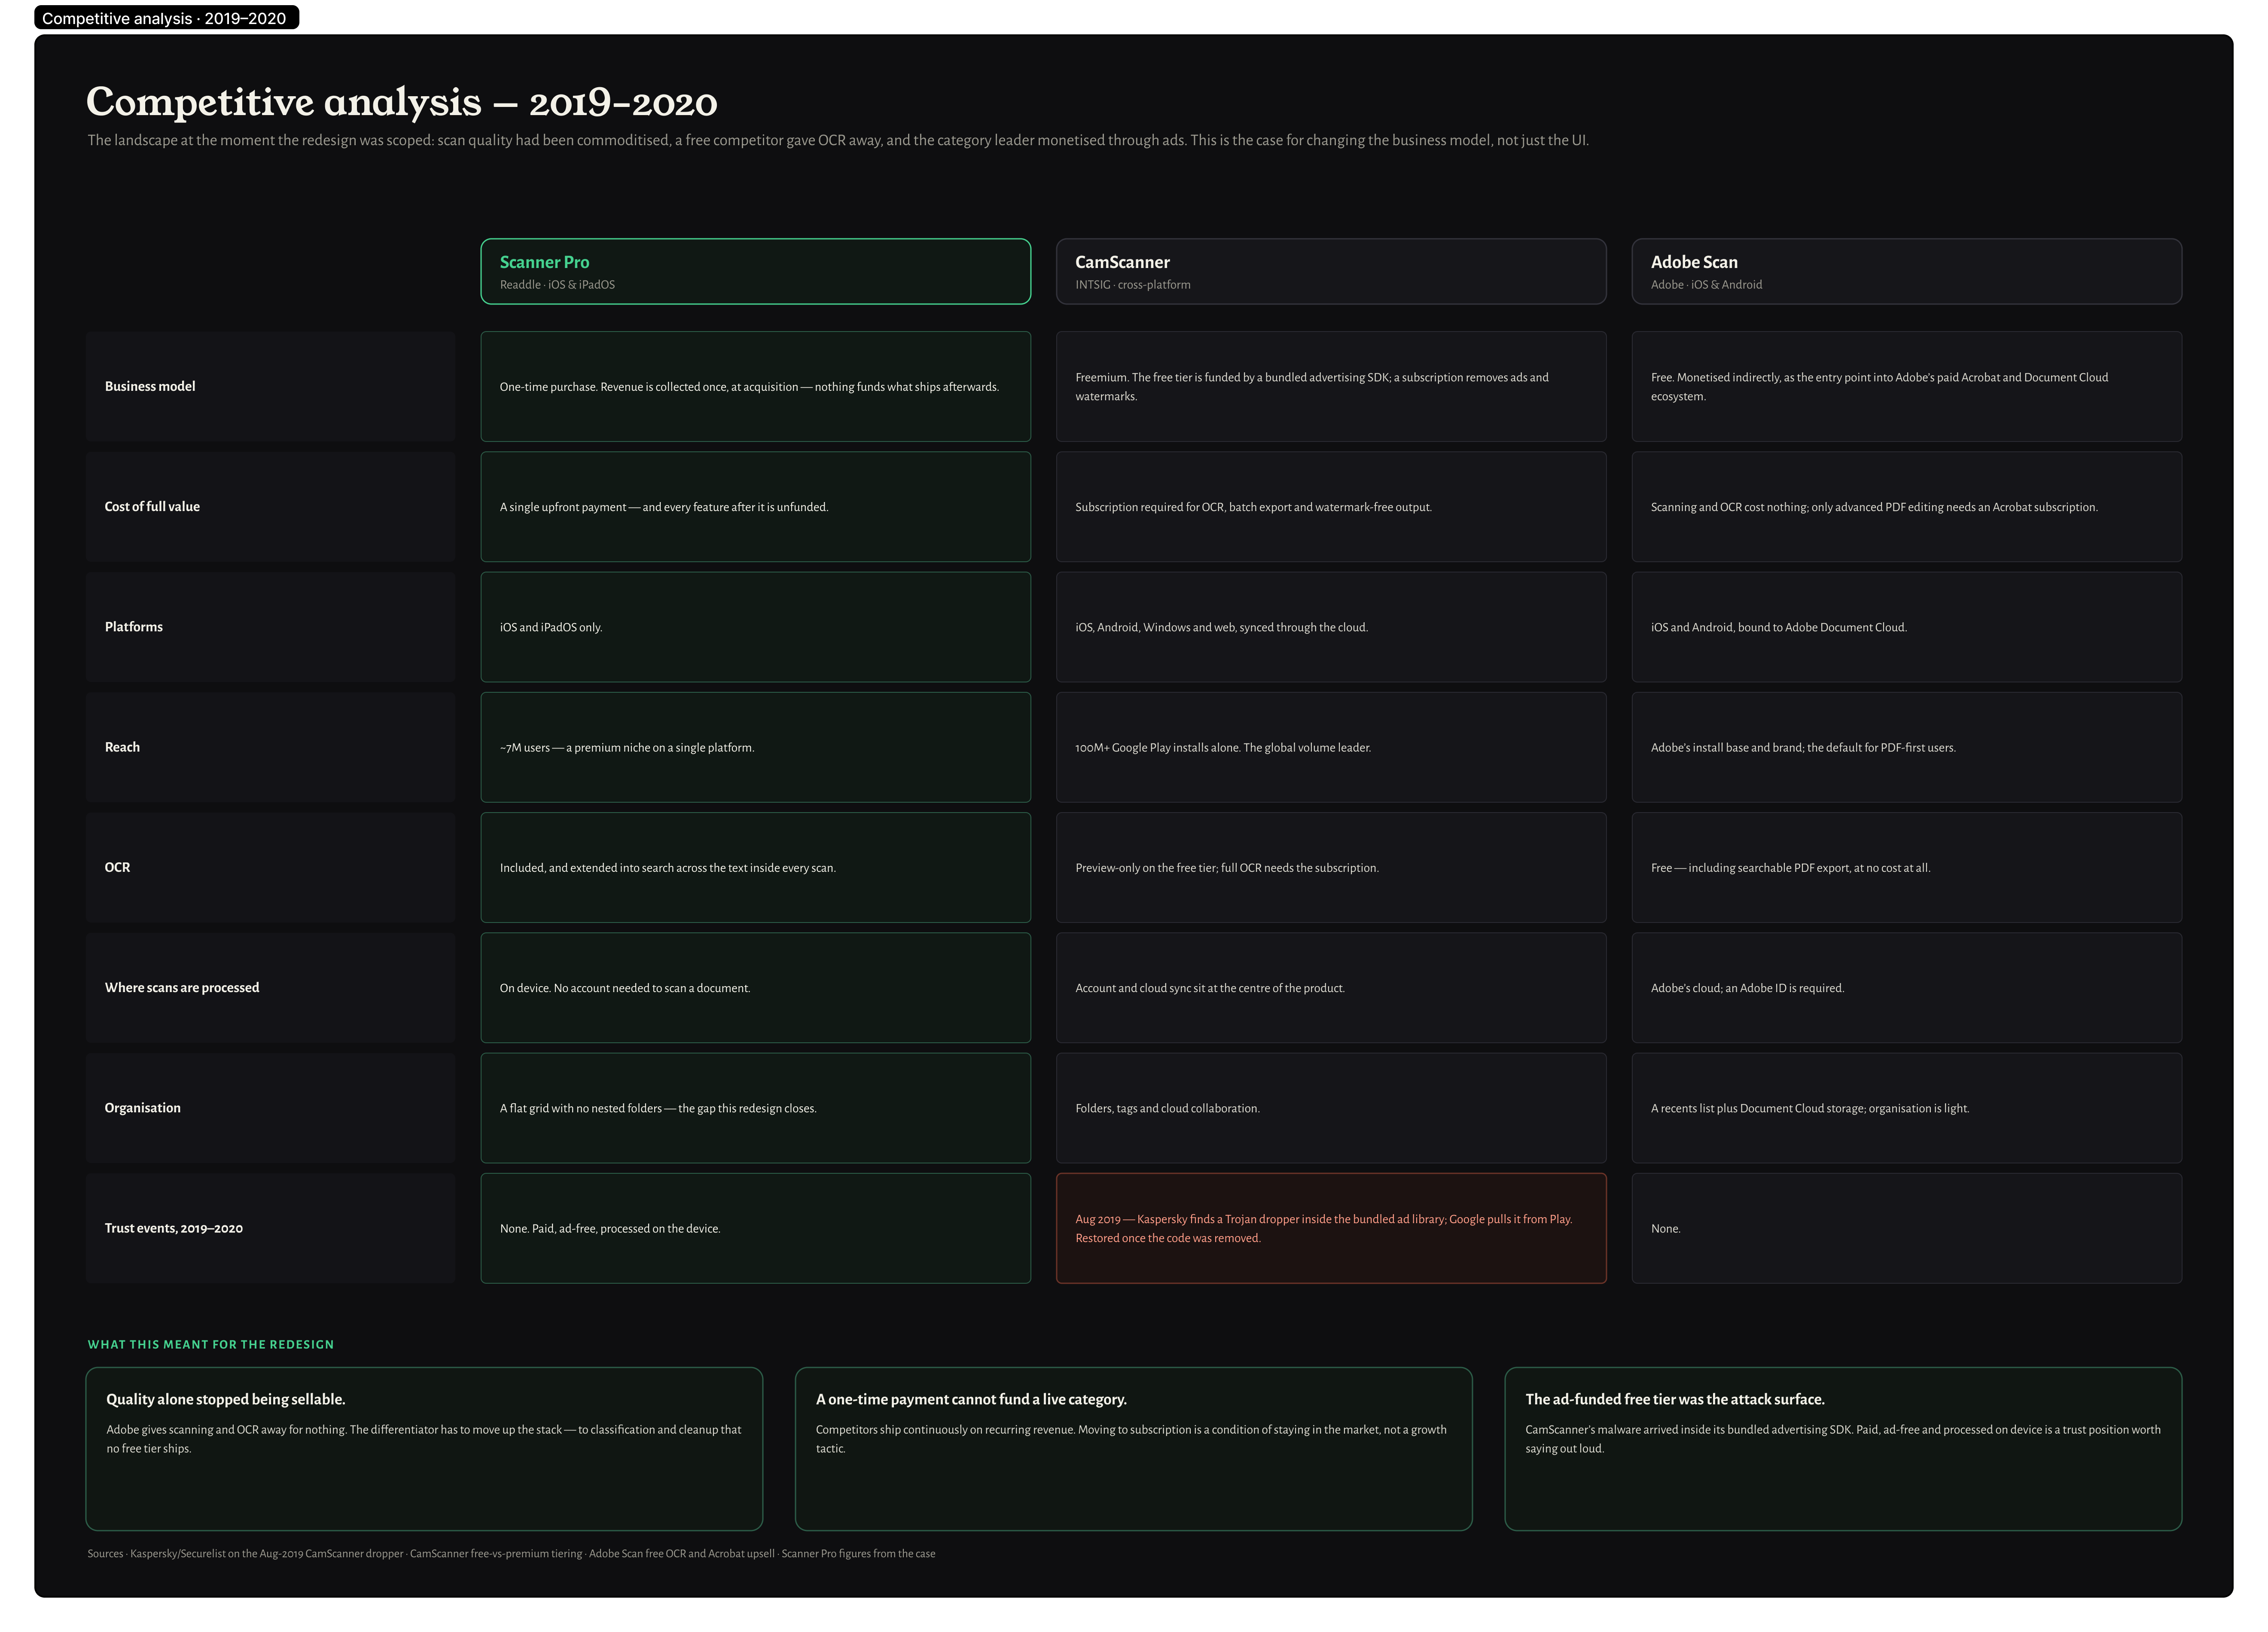The width and height of the screenshot is (2268, 1632).
Task: Click the 'Sources · Kaspersky/Securelist' footnote line
Action: 511,1553
